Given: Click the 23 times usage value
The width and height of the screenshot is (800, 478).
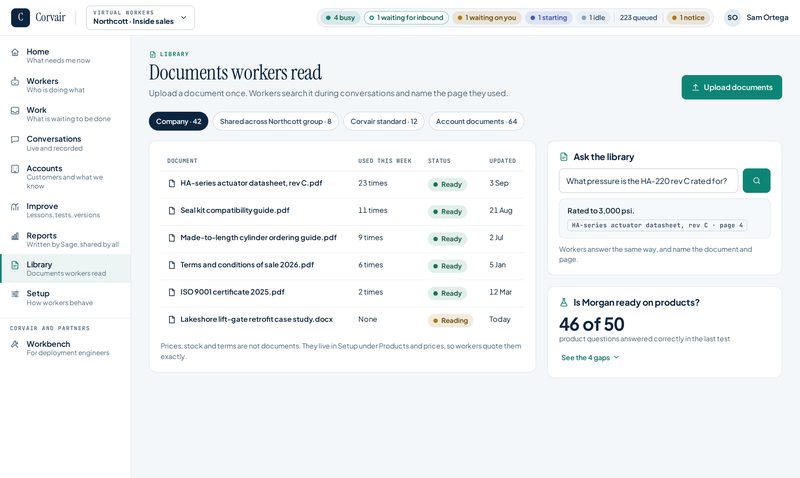Looking at the screenshot, I should pos(372,183).
